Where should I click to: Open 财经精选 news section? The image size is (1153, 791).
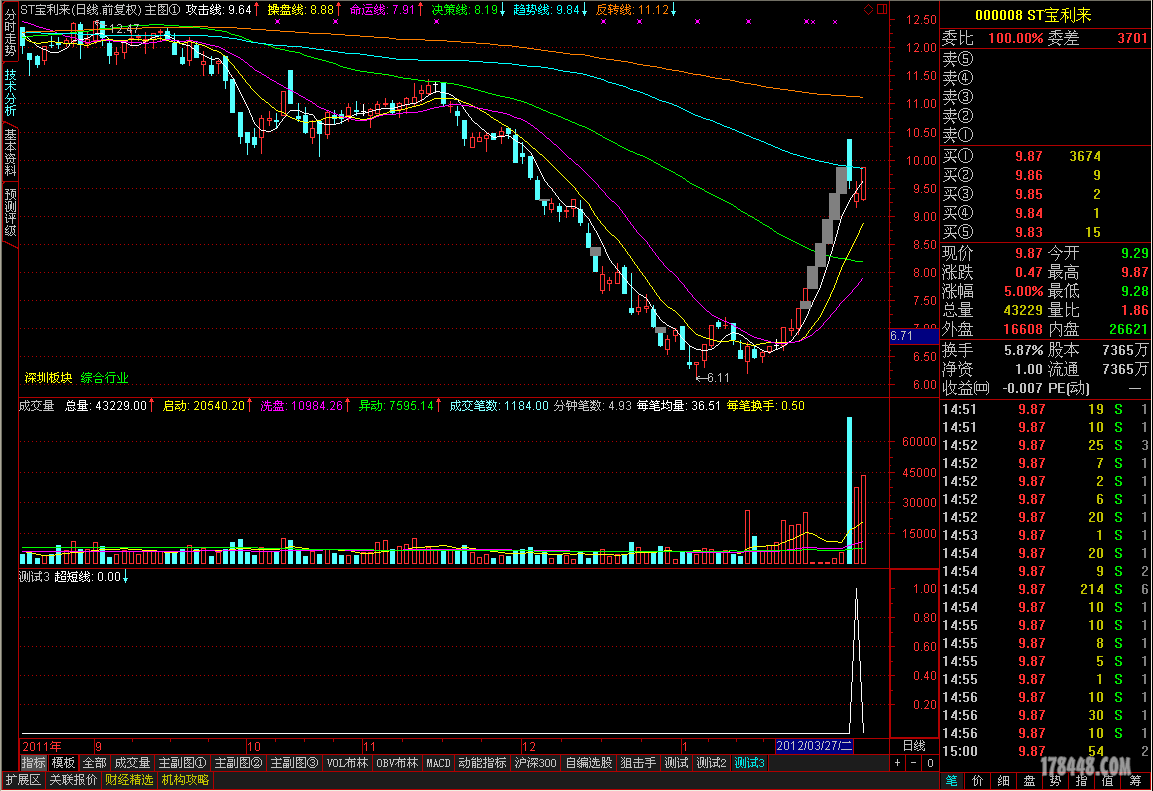click(x=129, y=780)
